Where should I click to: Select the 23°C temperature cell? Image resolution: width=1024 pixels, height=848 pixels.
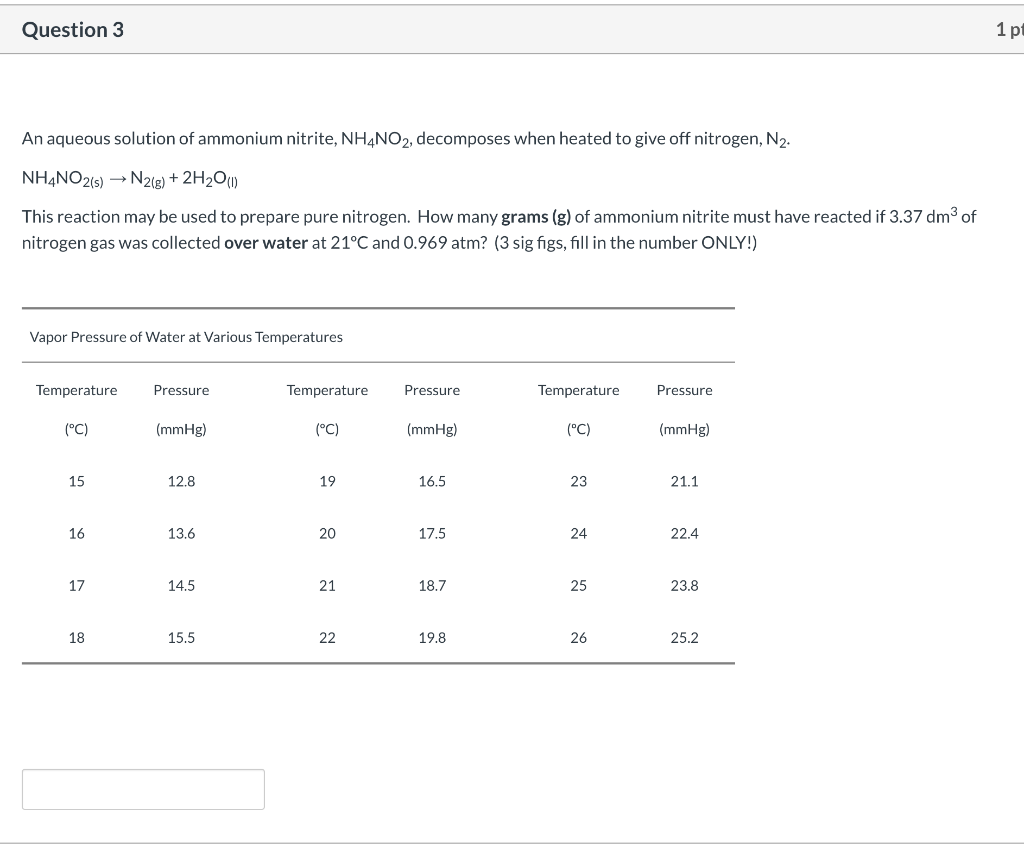(x=578, y=481)
